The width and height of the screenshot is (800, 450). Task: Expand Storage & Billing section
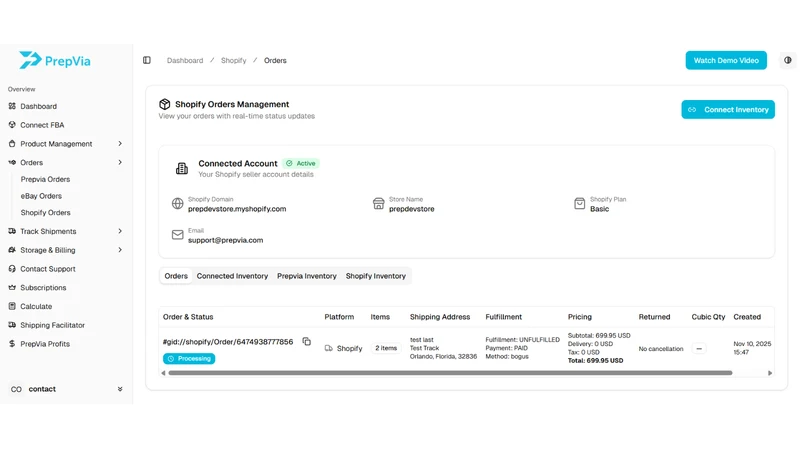point(65,250)
